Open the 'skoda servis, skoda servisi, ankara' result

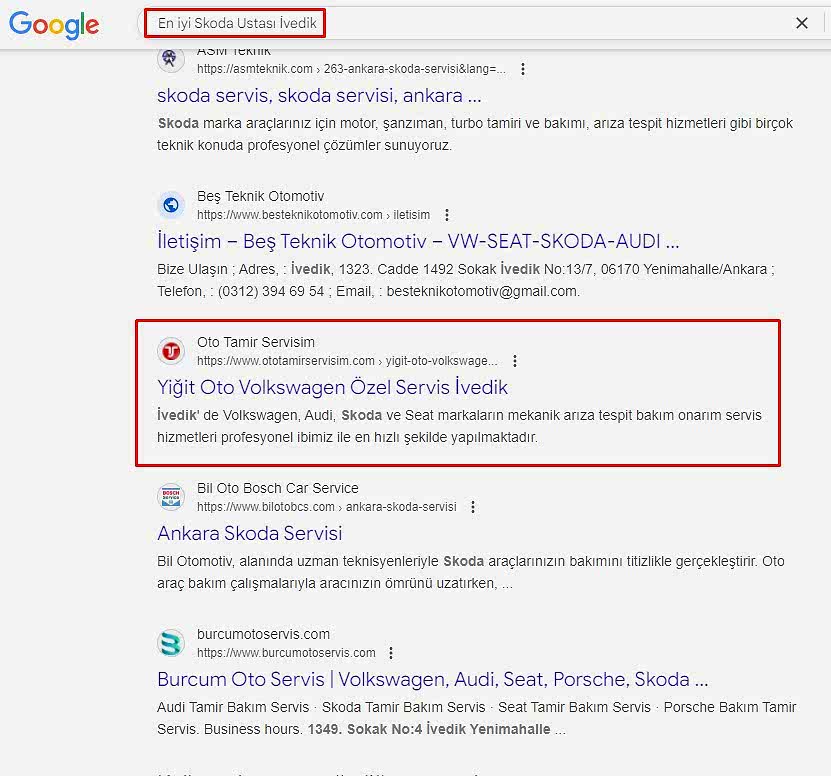click(x=319, y=96)
